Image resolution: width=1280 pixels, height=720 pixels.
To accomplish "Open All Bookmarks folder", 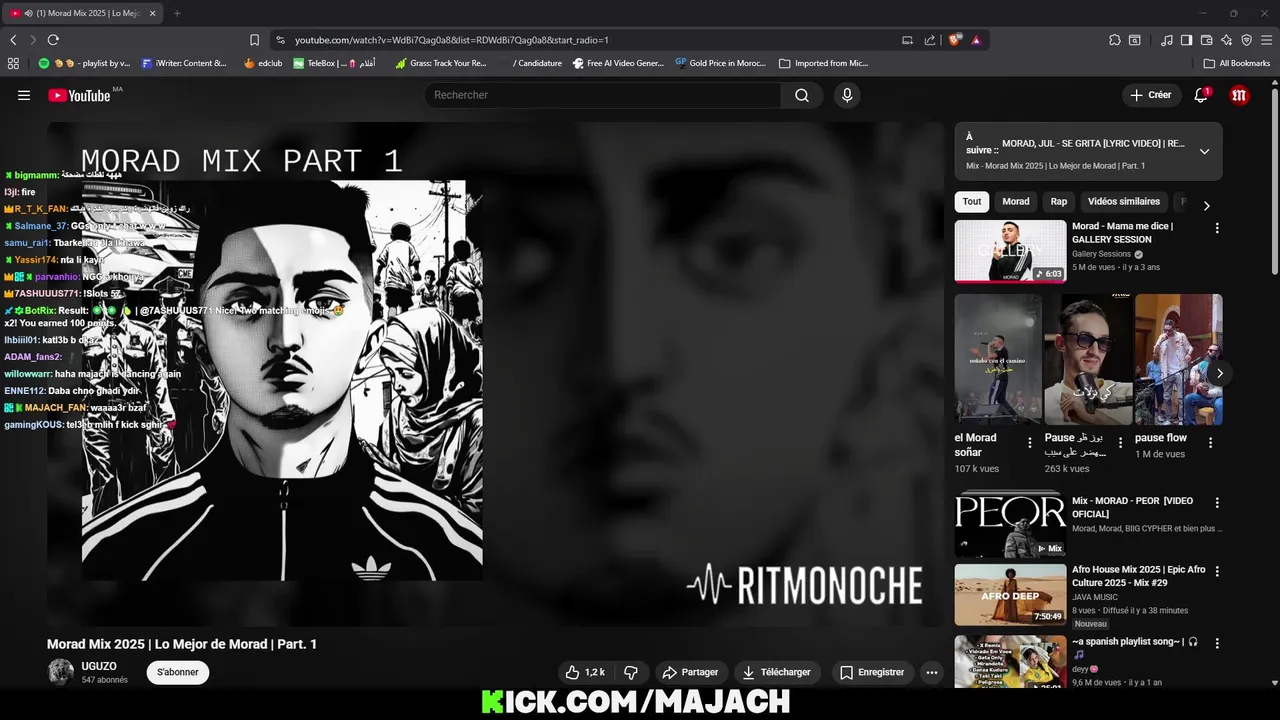I will click(x=1237, y=63).
